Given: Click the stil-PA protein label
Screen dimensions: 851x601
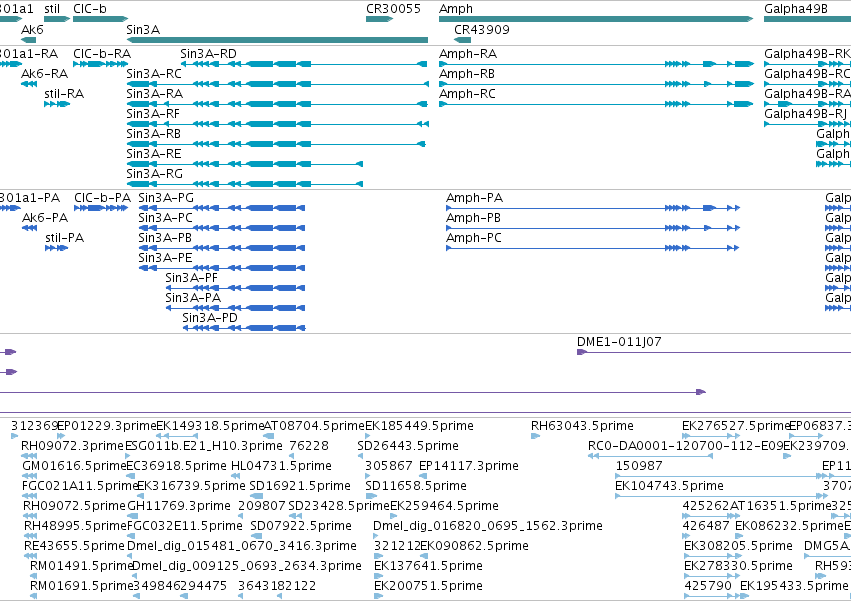Looking at the screenshot, I should point(65,238).
